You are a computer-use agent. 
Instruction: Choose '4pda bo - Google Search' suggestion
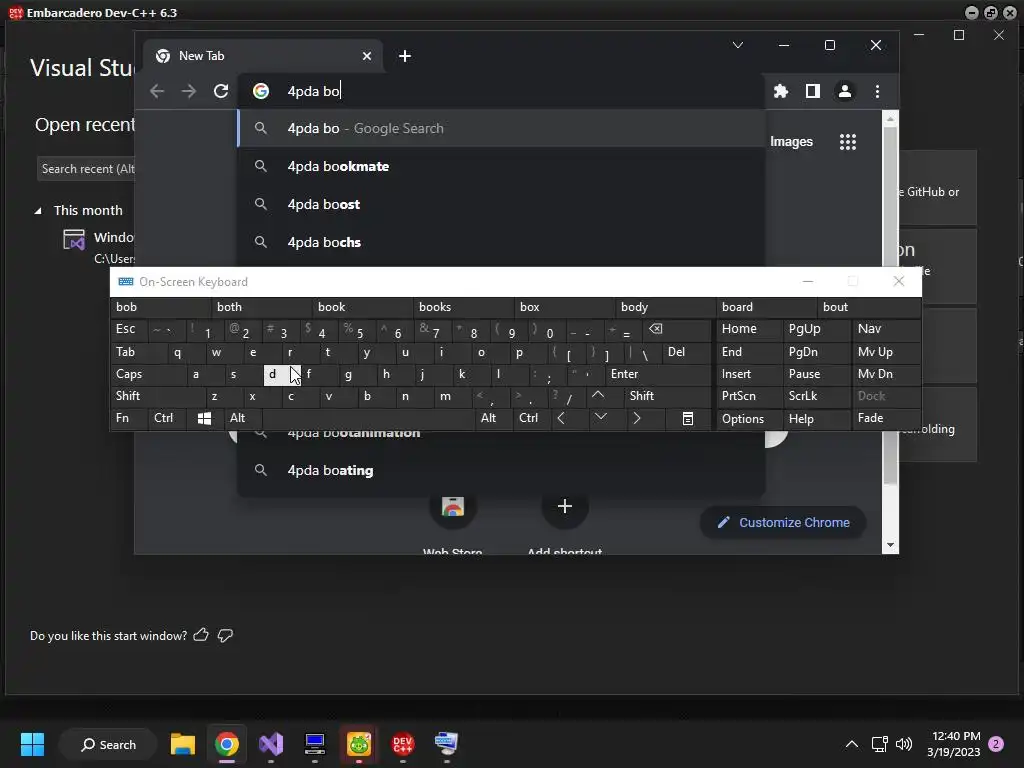click(x=501, y=128)
